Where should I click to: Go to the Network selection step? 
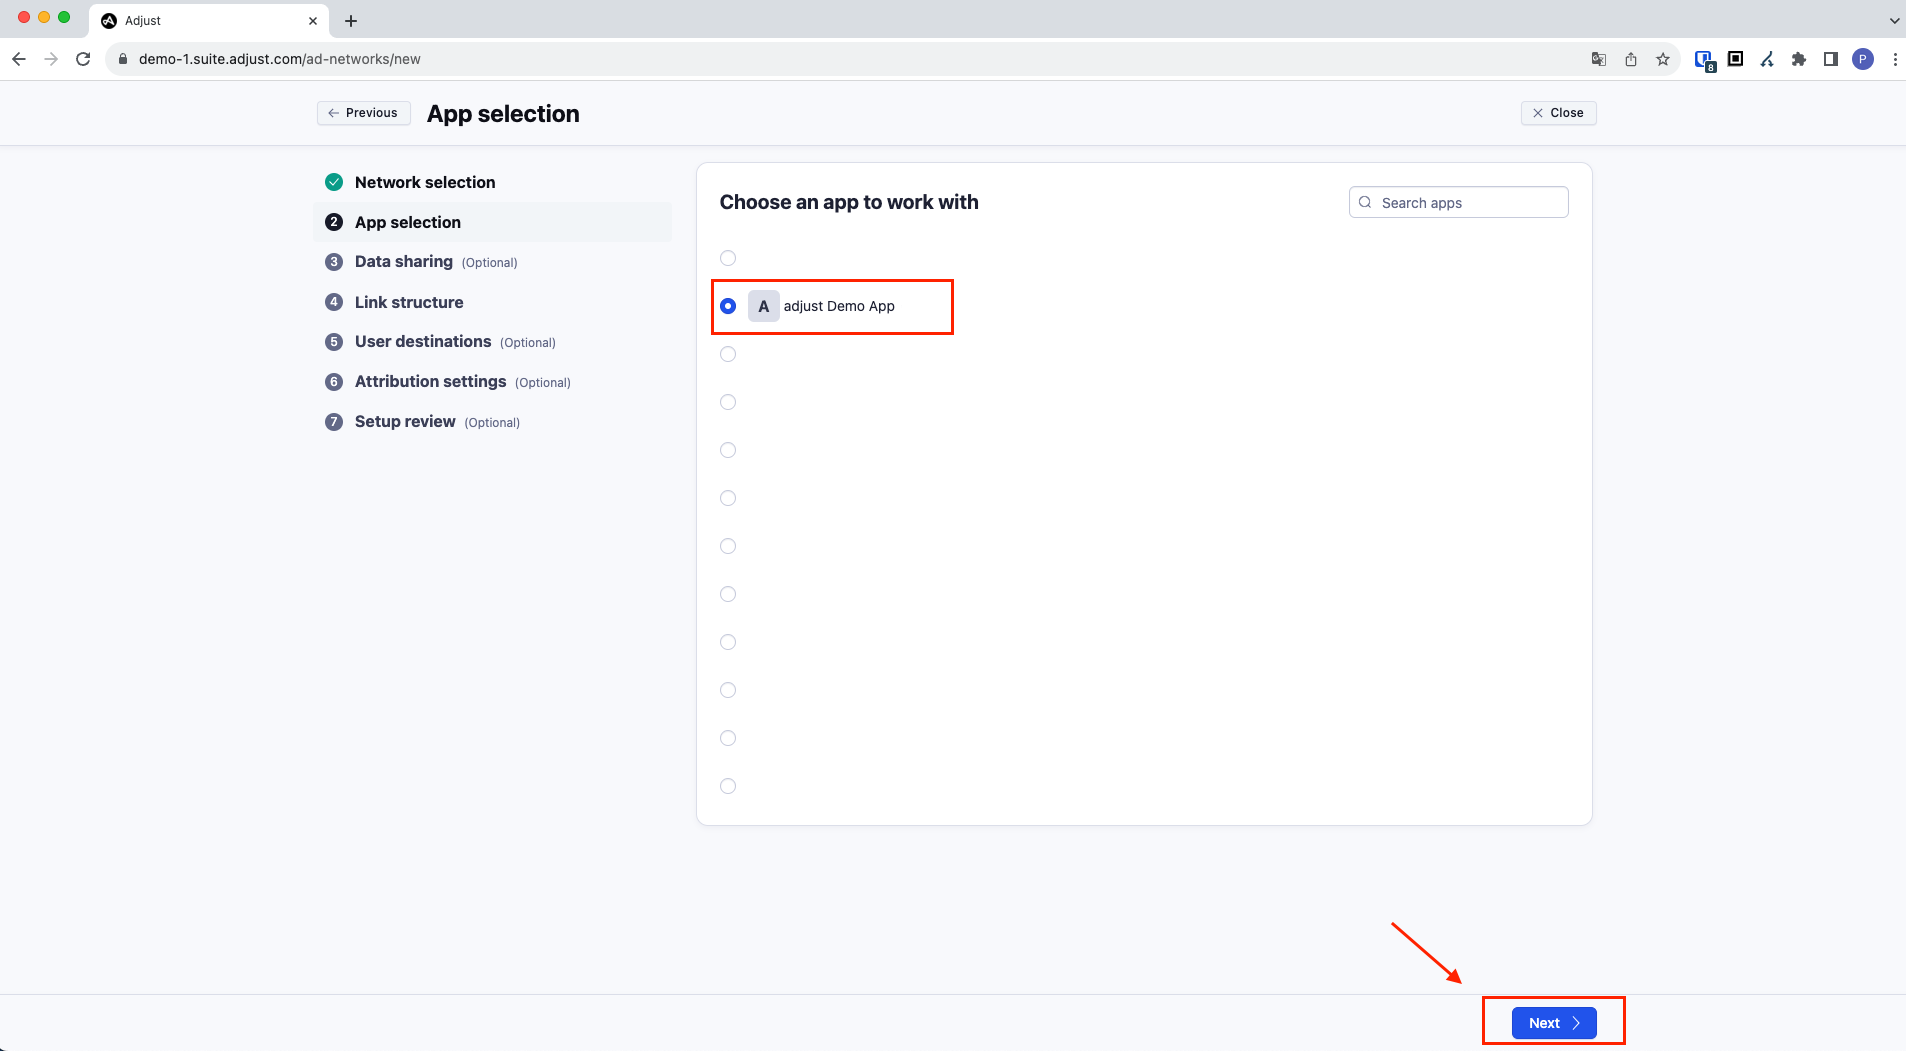[424, 182]
